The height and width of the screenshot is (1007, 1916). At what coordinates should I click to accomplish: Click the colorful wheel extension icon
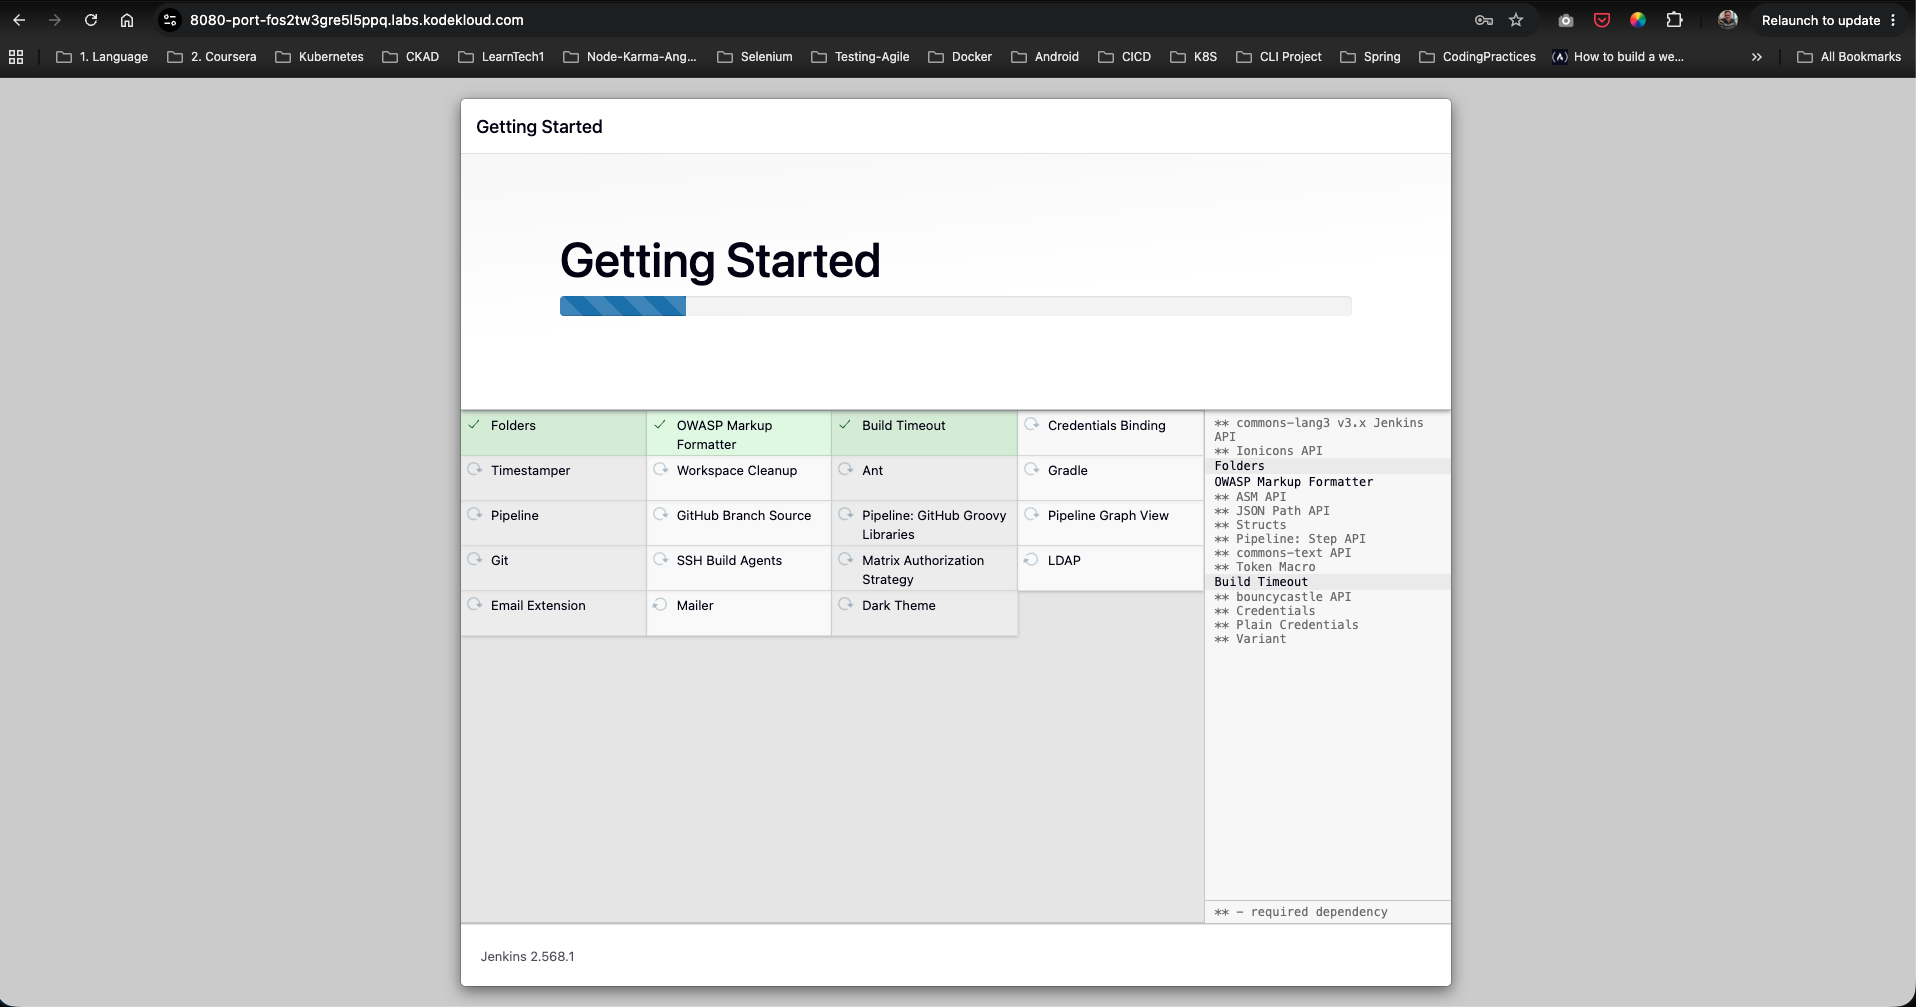pyautogui.click(x=1638, y=20)
